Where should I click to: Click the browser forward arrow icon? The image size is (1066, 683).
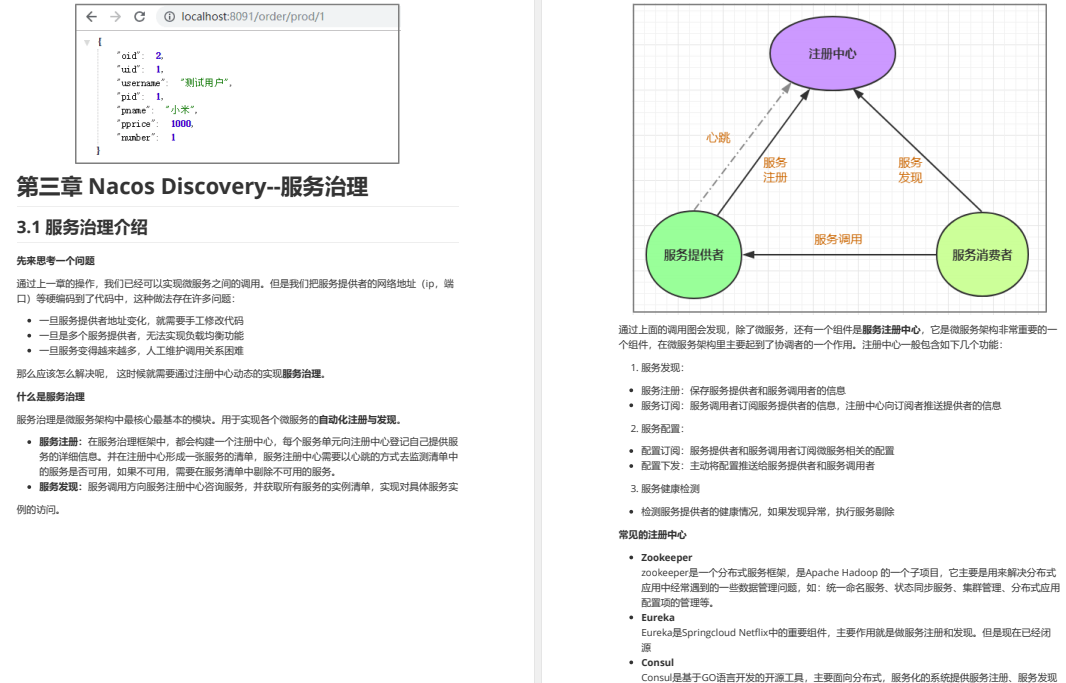(116, 17)
